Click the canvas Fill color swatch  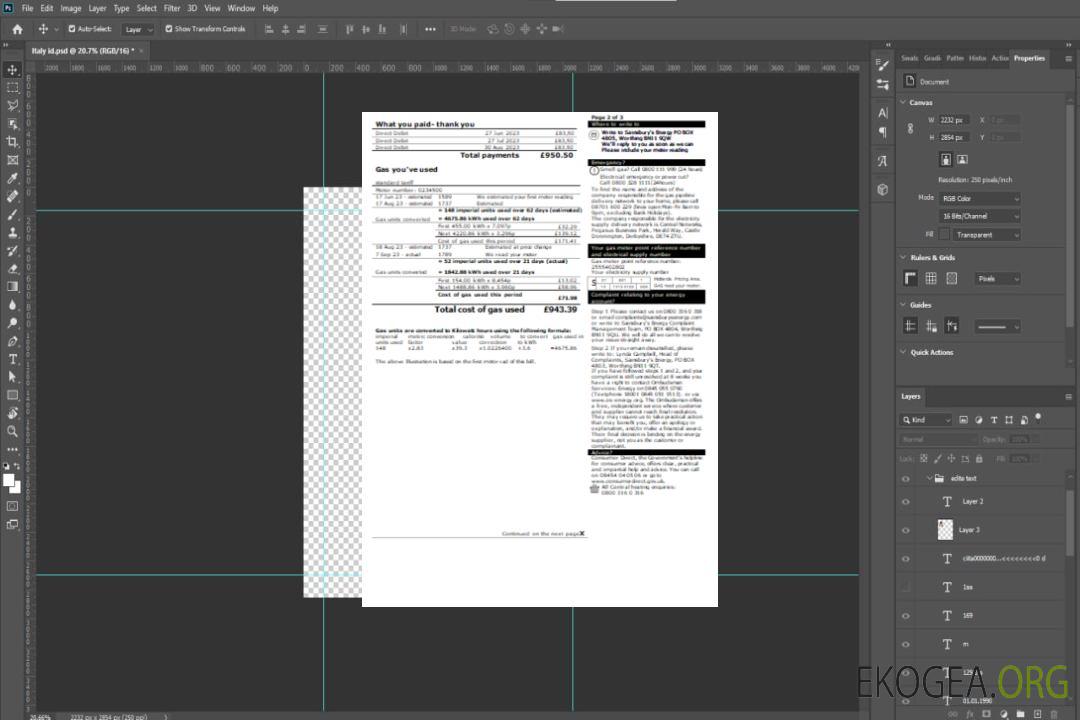945,234
